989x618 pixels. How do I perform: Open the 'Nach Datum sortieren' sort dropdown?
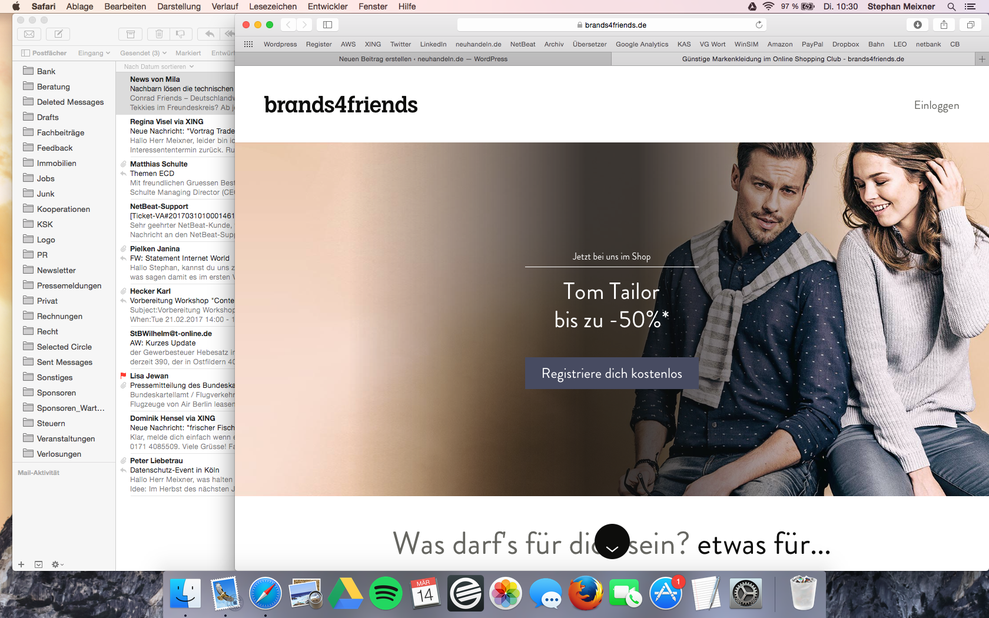point(158,66)
